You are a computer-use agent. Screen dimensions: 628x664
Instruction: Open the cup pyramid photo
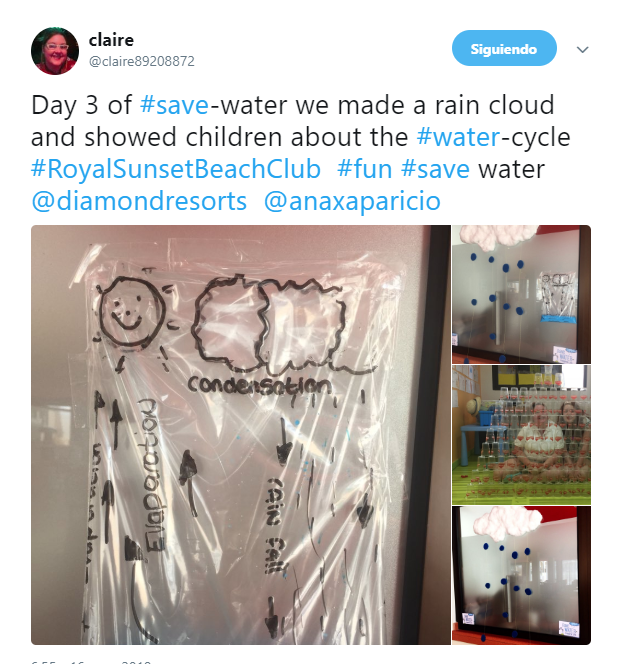click(521, 435)
